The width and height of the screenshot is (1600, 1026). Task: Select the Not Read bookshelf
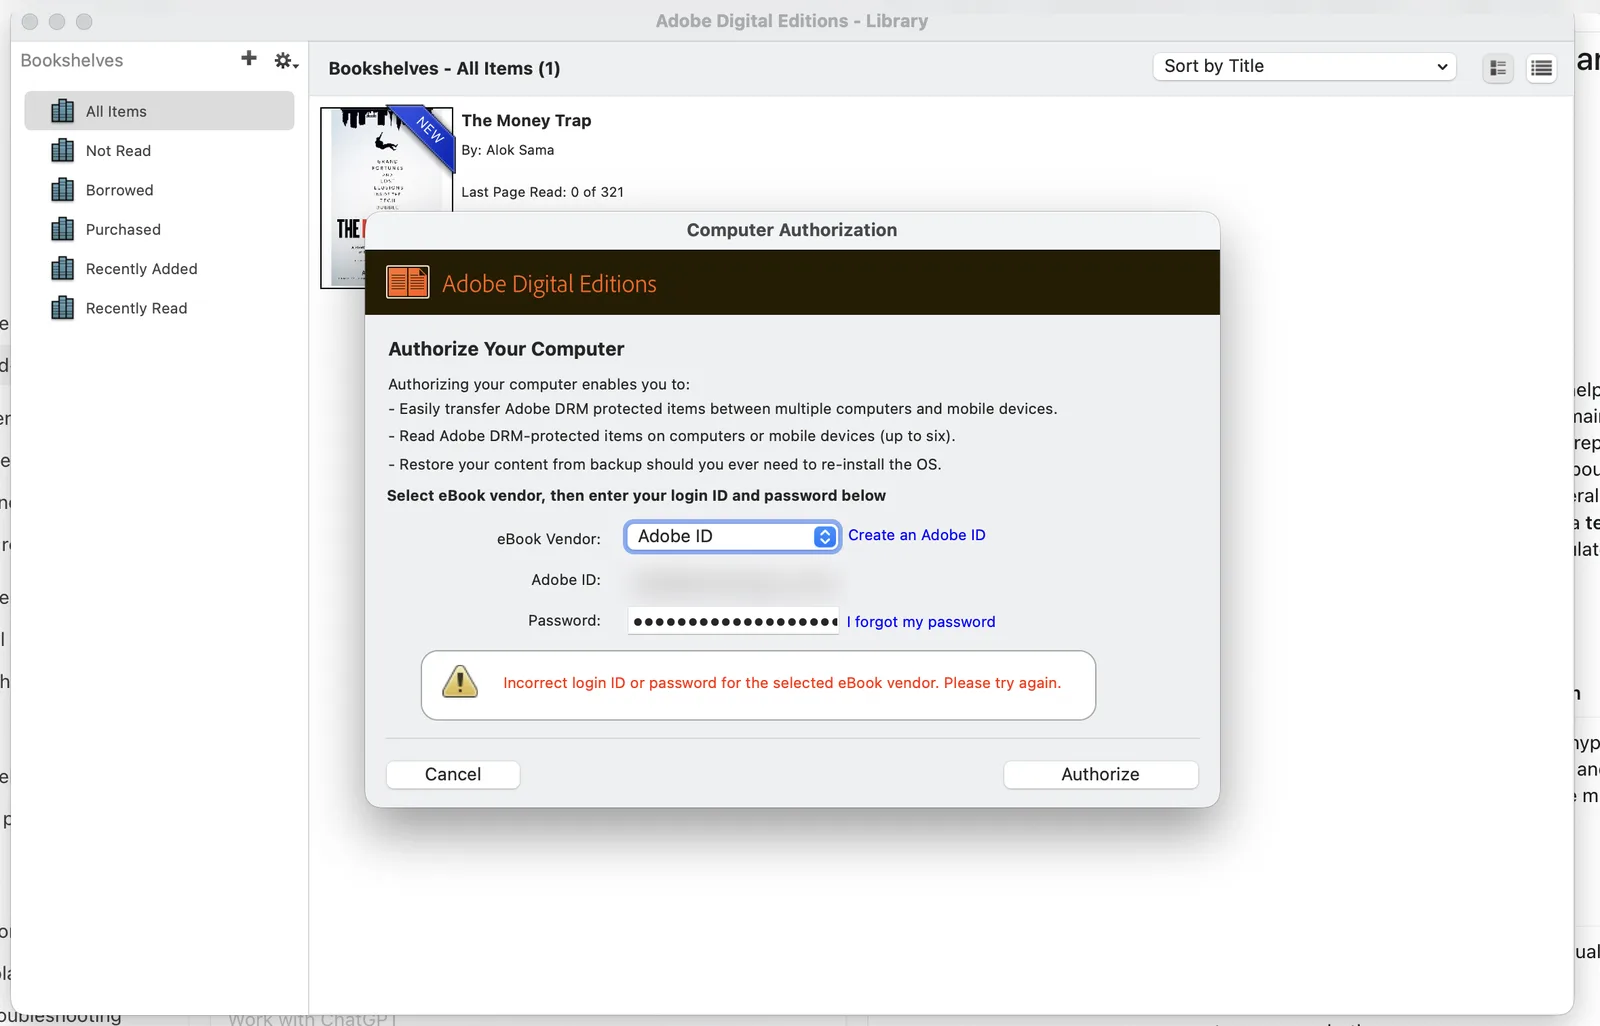[x=159, y=151]
